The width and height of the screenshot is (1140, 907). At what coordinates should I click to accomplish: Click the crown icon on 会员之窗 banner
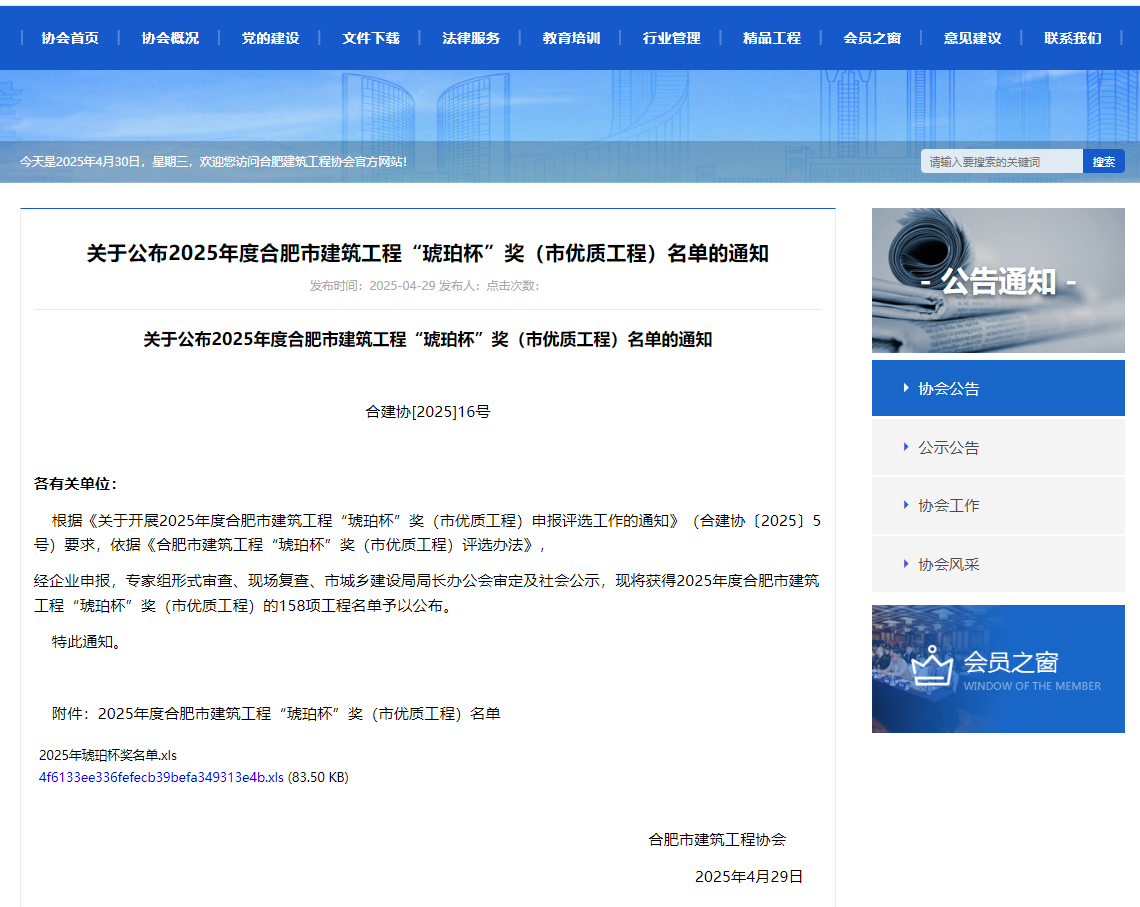932,666
